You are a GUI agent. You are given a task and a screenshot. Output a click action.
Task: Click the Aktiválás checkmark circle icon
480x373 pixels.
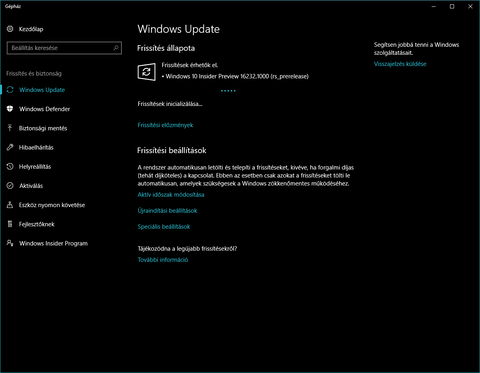pos(10,186)
